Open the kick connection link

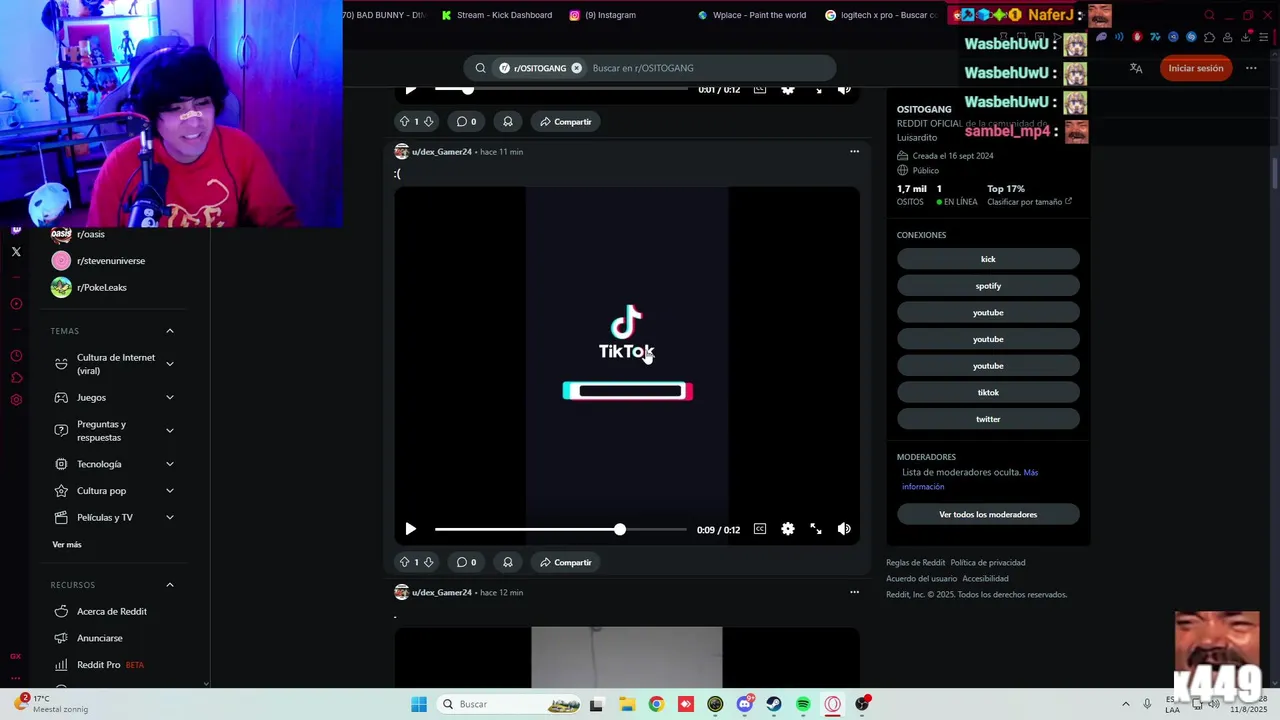[988, 259]
